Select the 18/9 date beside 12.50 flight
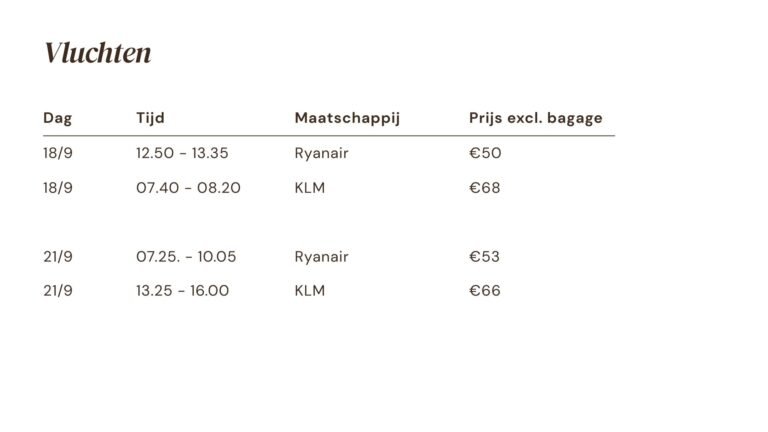 58,153
